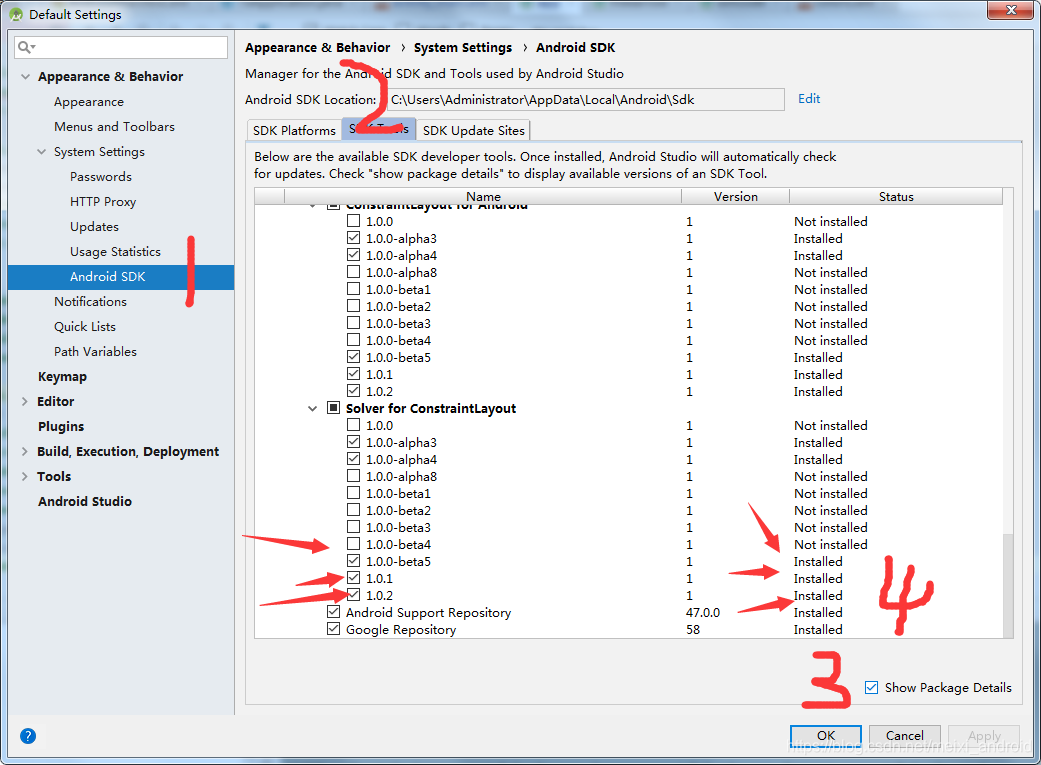This screenshot has width=1041, height=765.
Task: Open the Passwords settings page
Action: [101, 177]
